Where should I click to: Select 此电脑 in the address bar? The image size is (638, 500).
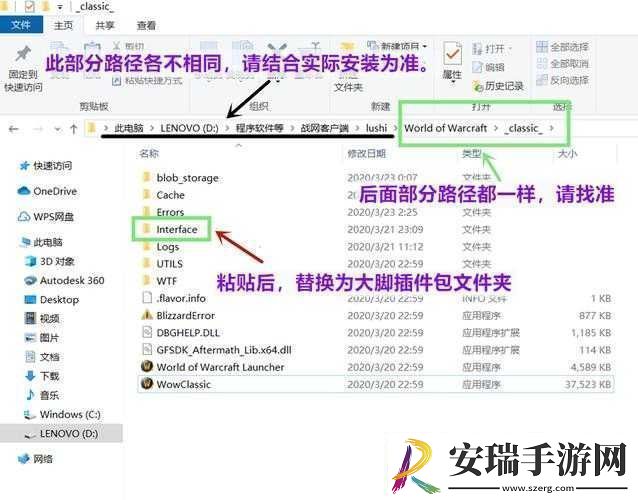click(x=129, y=128)
